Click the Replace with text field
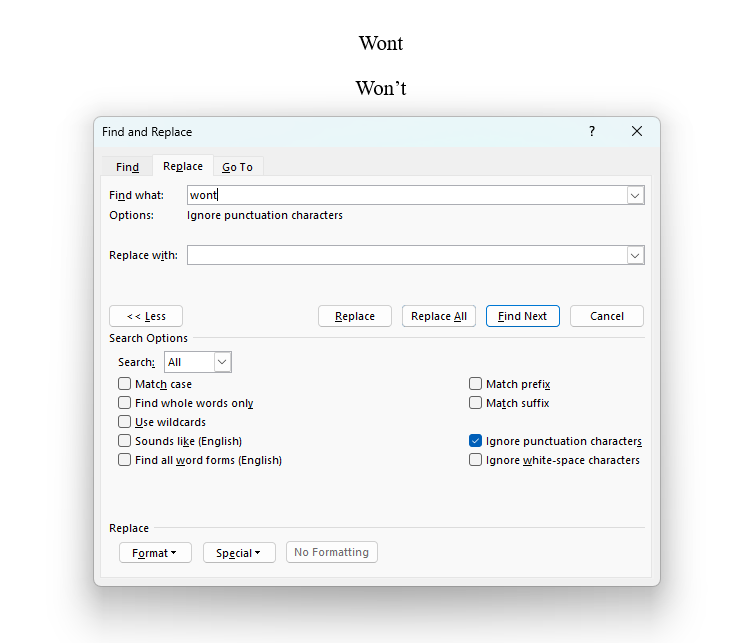Screen dimensions: 751x643 pyautogui.click(x=406, y=255)
